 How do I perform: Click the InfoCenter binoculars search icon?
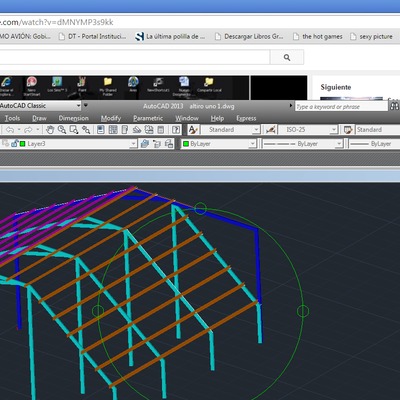[x=394, y=106]
